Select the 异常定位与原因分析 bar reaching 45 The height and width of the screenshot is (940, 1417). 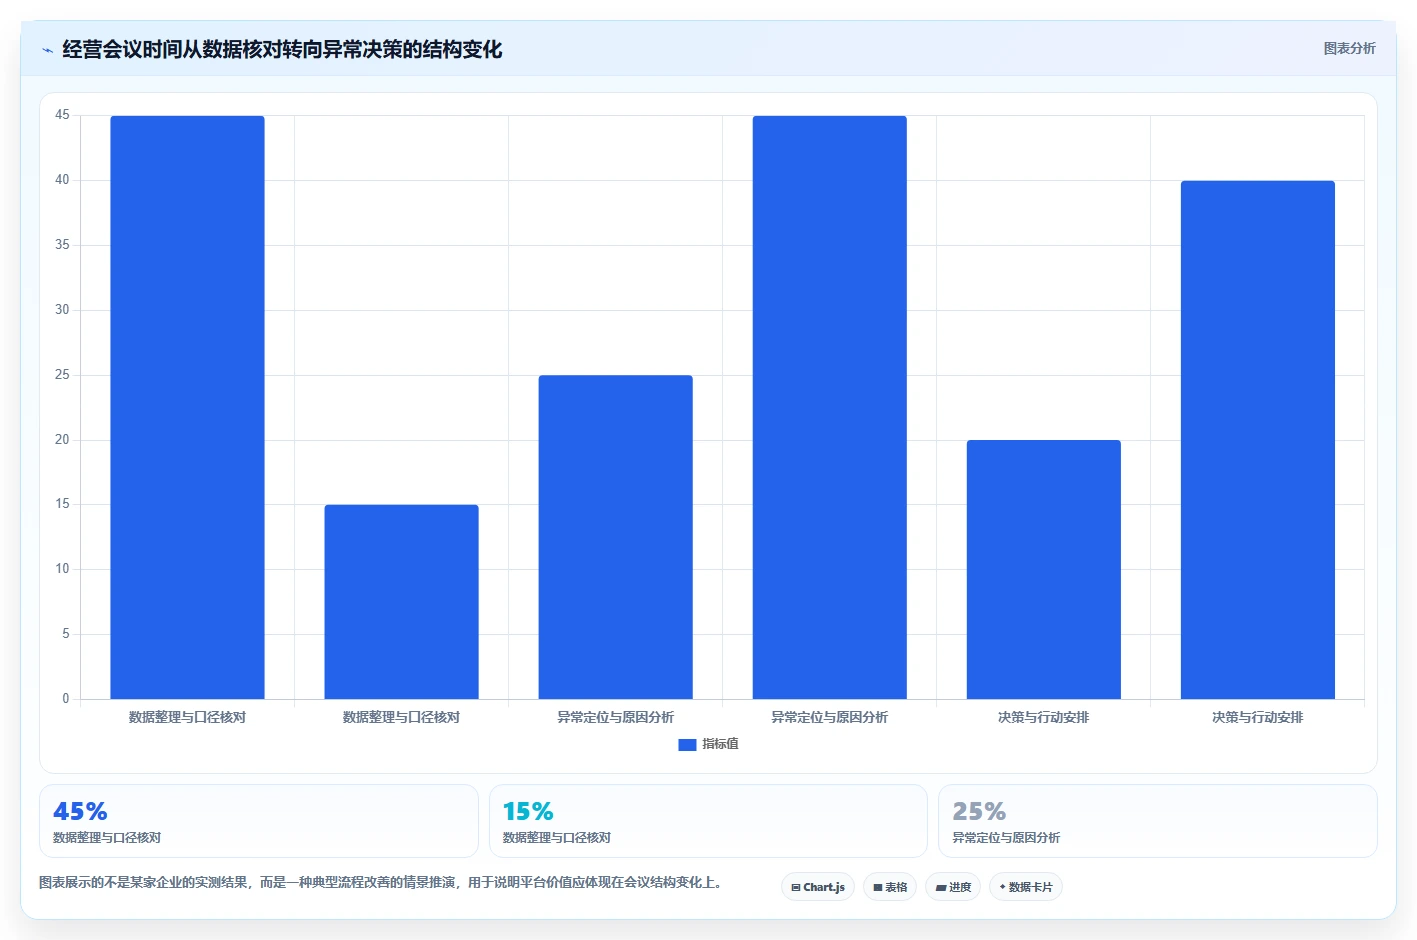point(829,407)
